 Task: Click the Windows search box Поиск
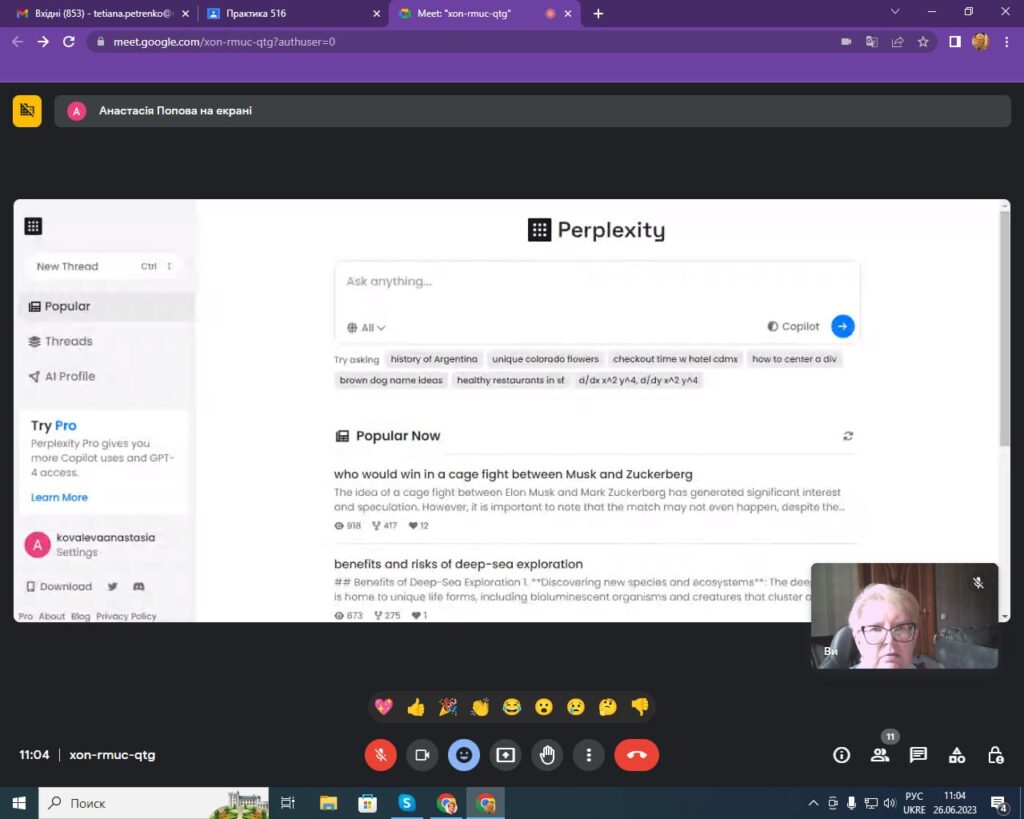tap(140, 803)
